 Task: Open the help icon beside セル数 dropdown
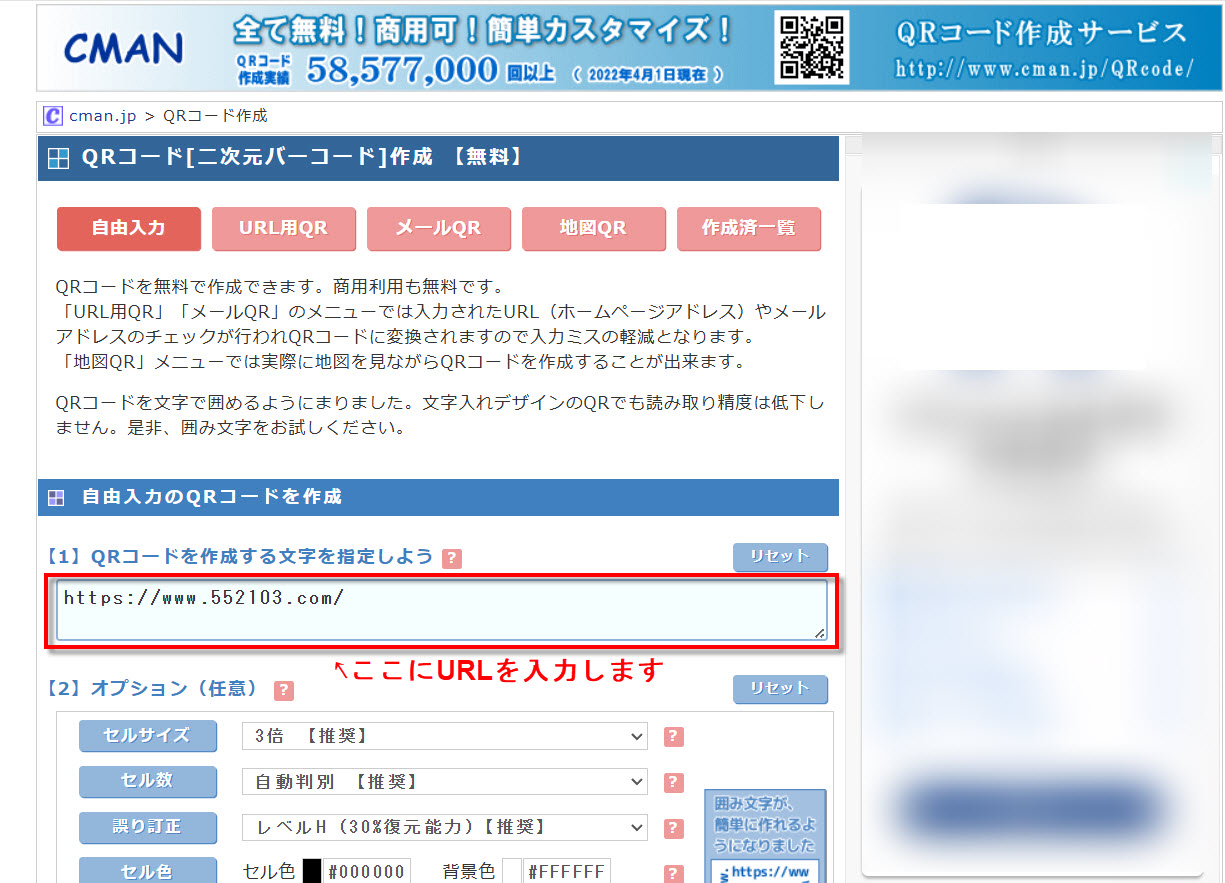point(672,782)
